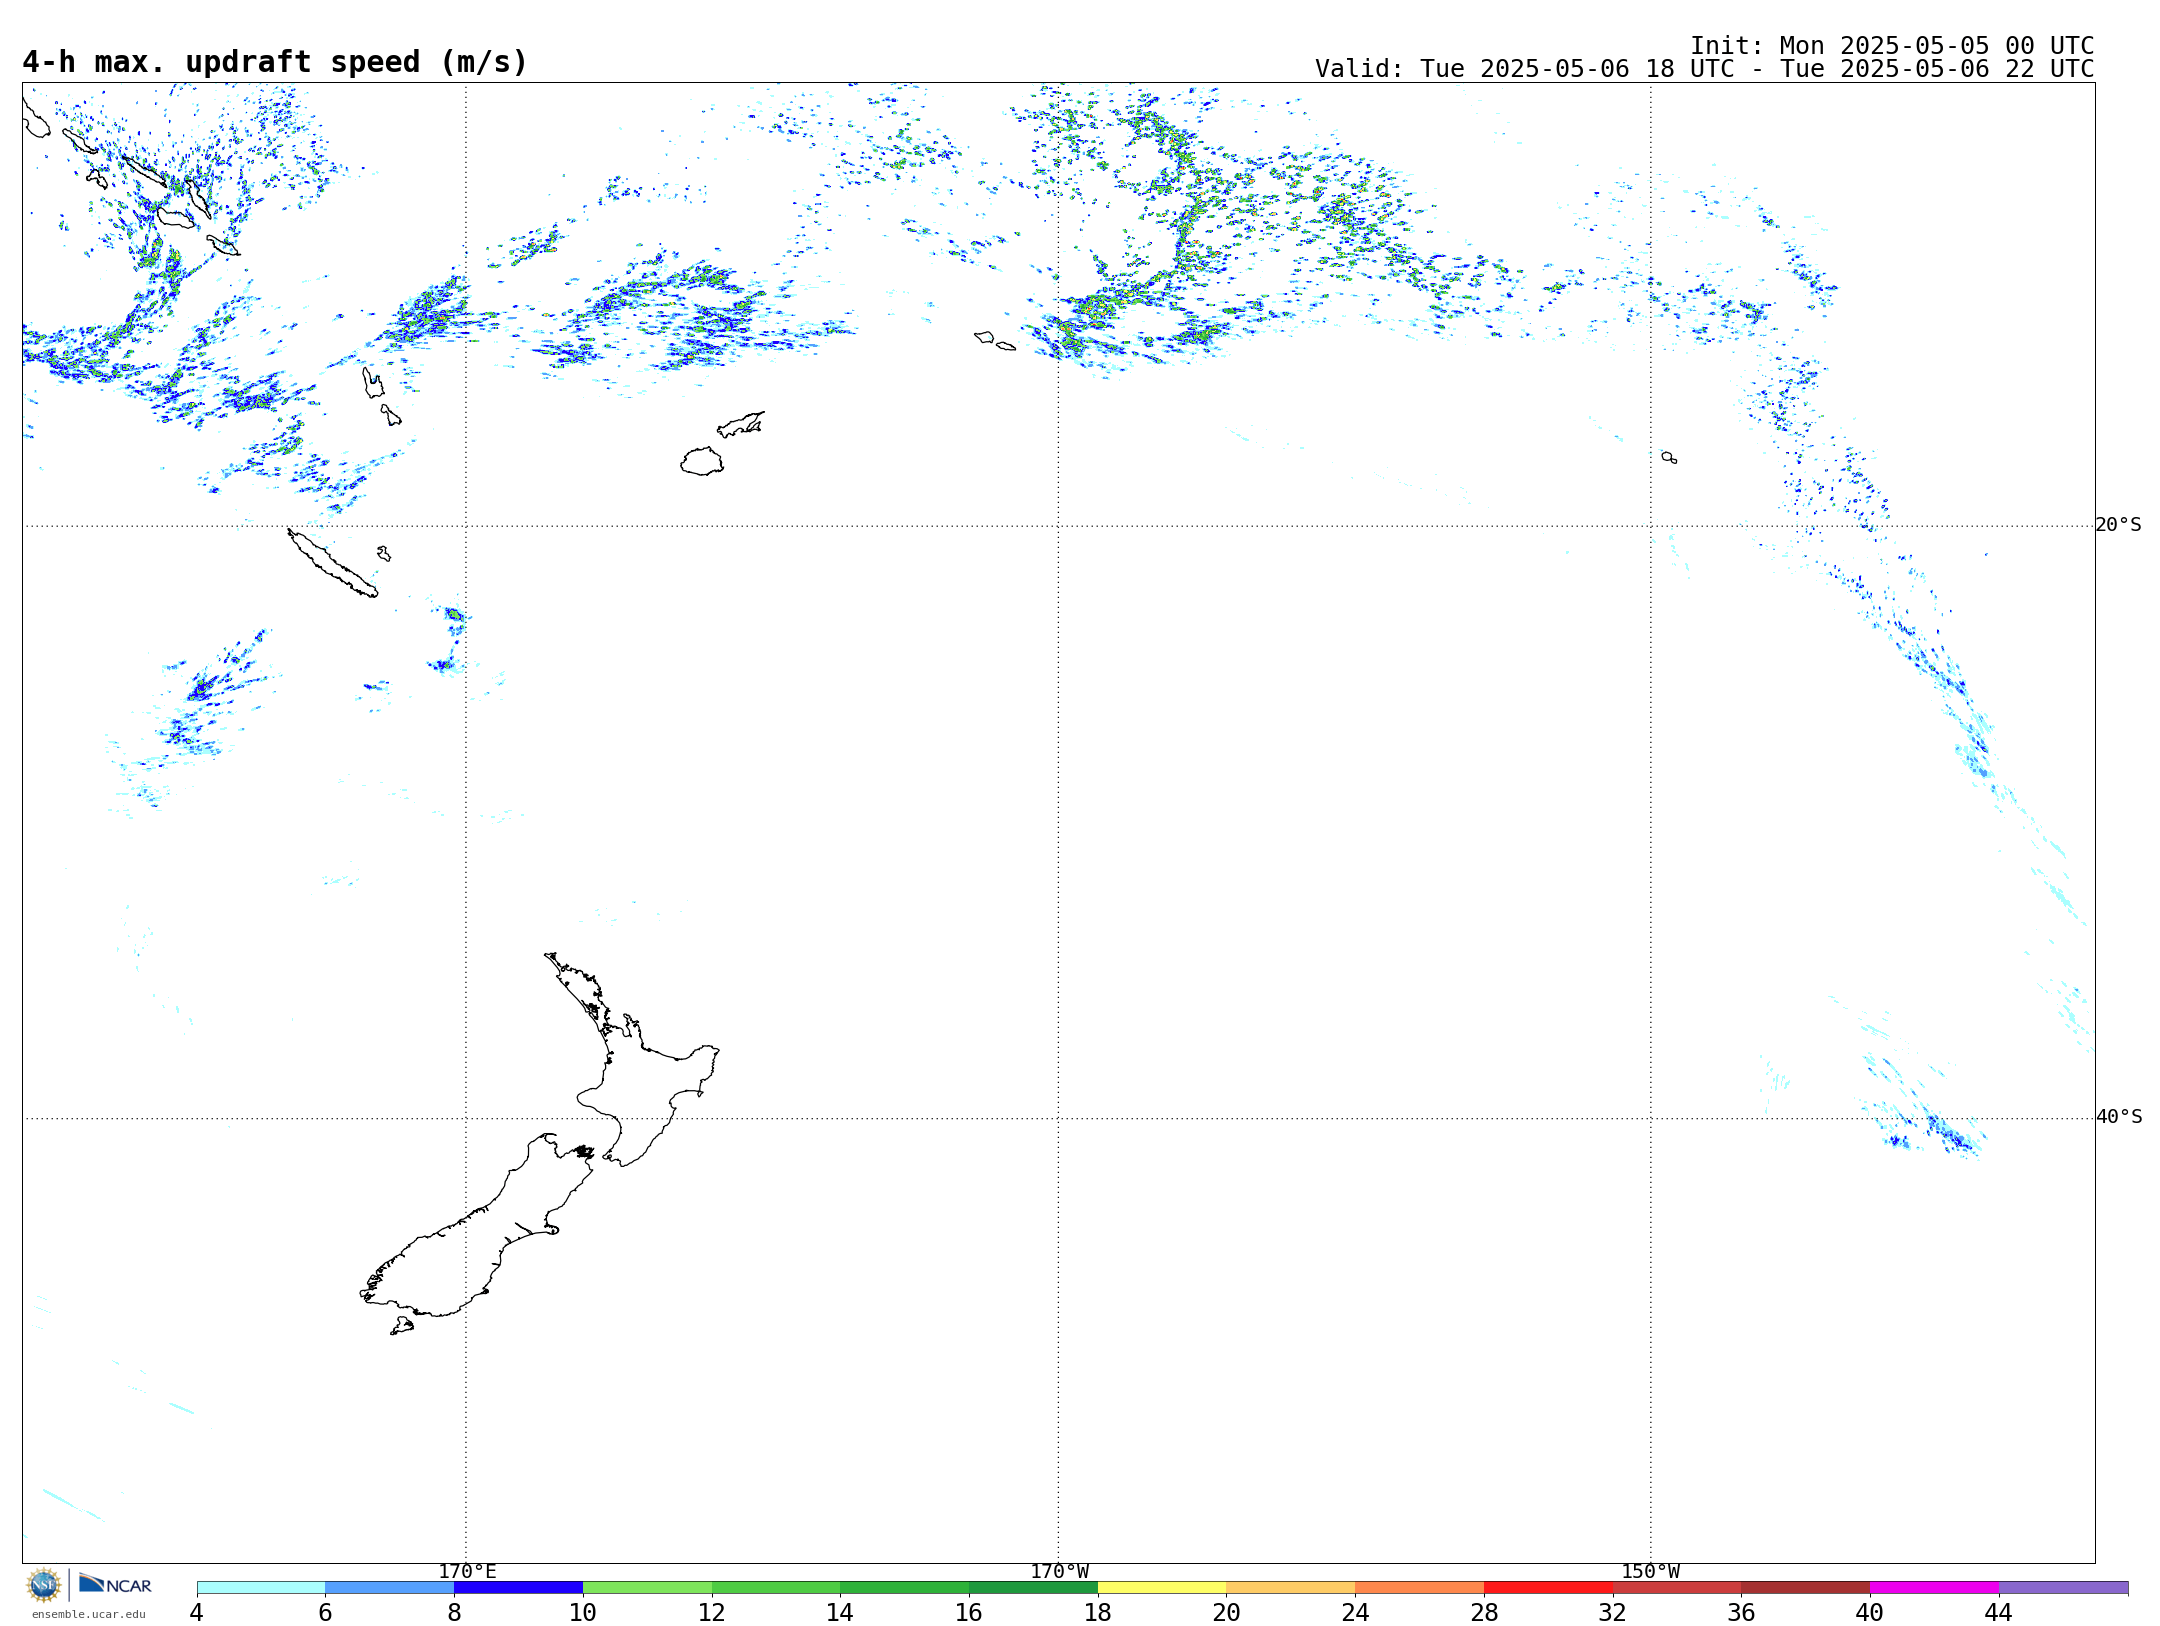
Task: Pick the dark green 16–18 colorbar swatch
Action: (x=1033, y=1587)
